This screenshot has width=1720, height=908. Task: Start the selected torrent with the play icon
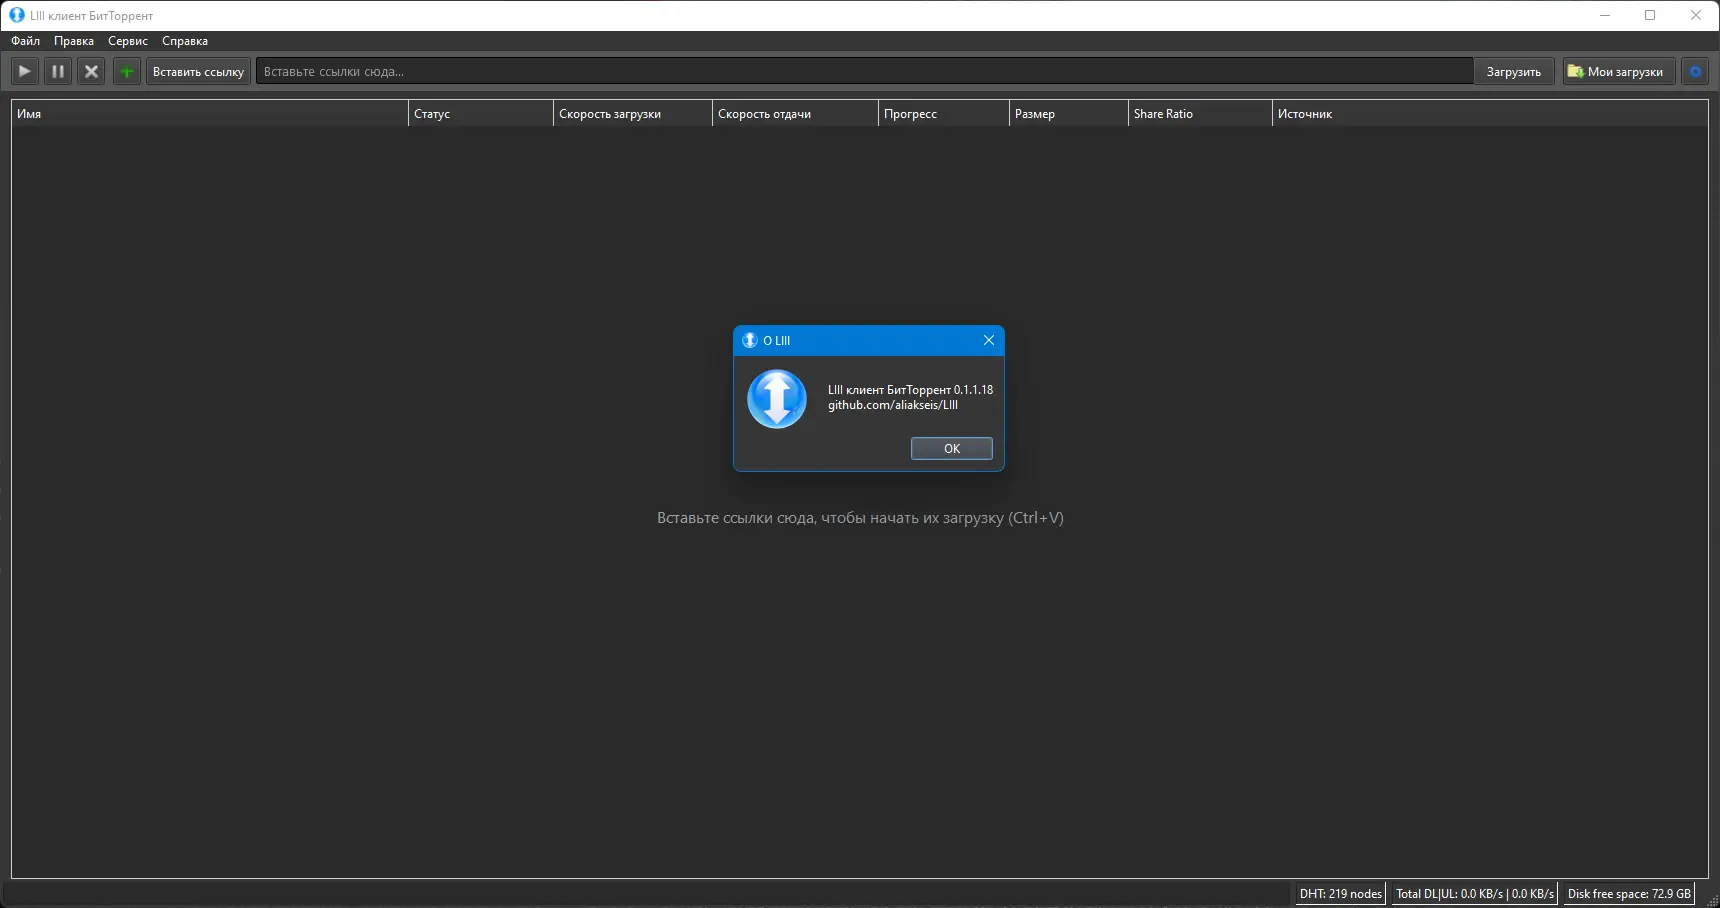23,71
